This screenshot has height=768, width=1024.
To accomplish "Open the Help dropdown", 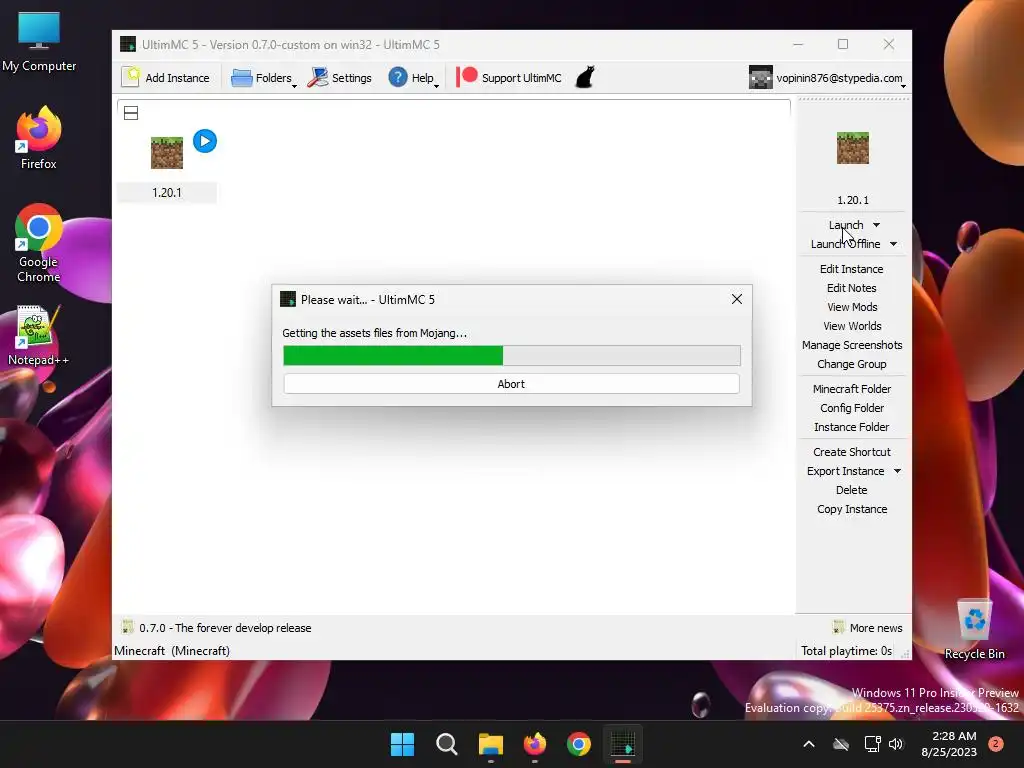I will point(413,77).
